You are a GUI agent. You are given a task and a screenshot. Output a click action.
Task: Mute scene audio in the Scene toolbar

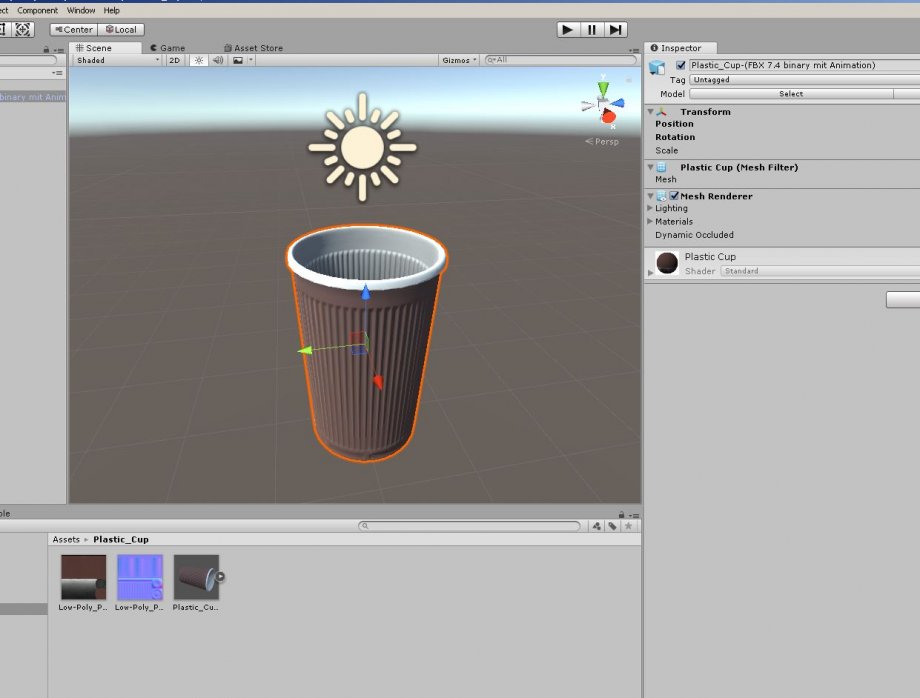coord(217,60)
